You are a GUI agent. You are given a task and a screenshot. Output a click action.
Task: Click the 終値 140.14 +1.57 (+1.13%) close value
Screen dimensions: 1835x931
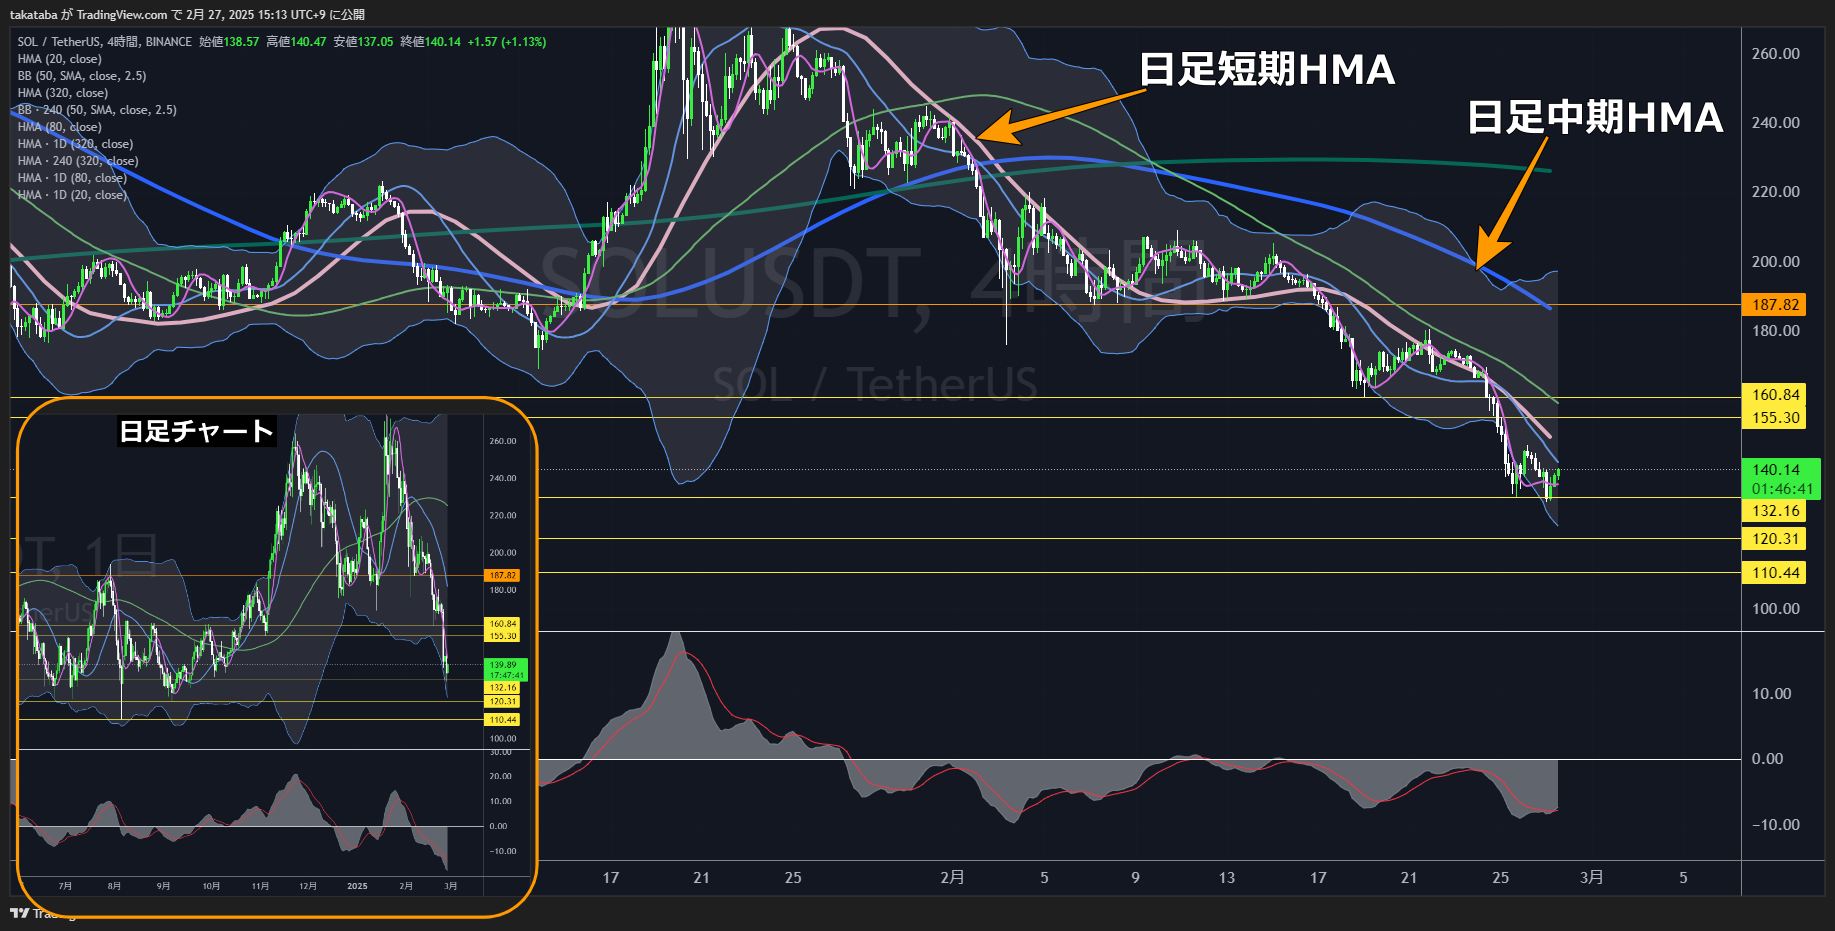pos(473,42)
